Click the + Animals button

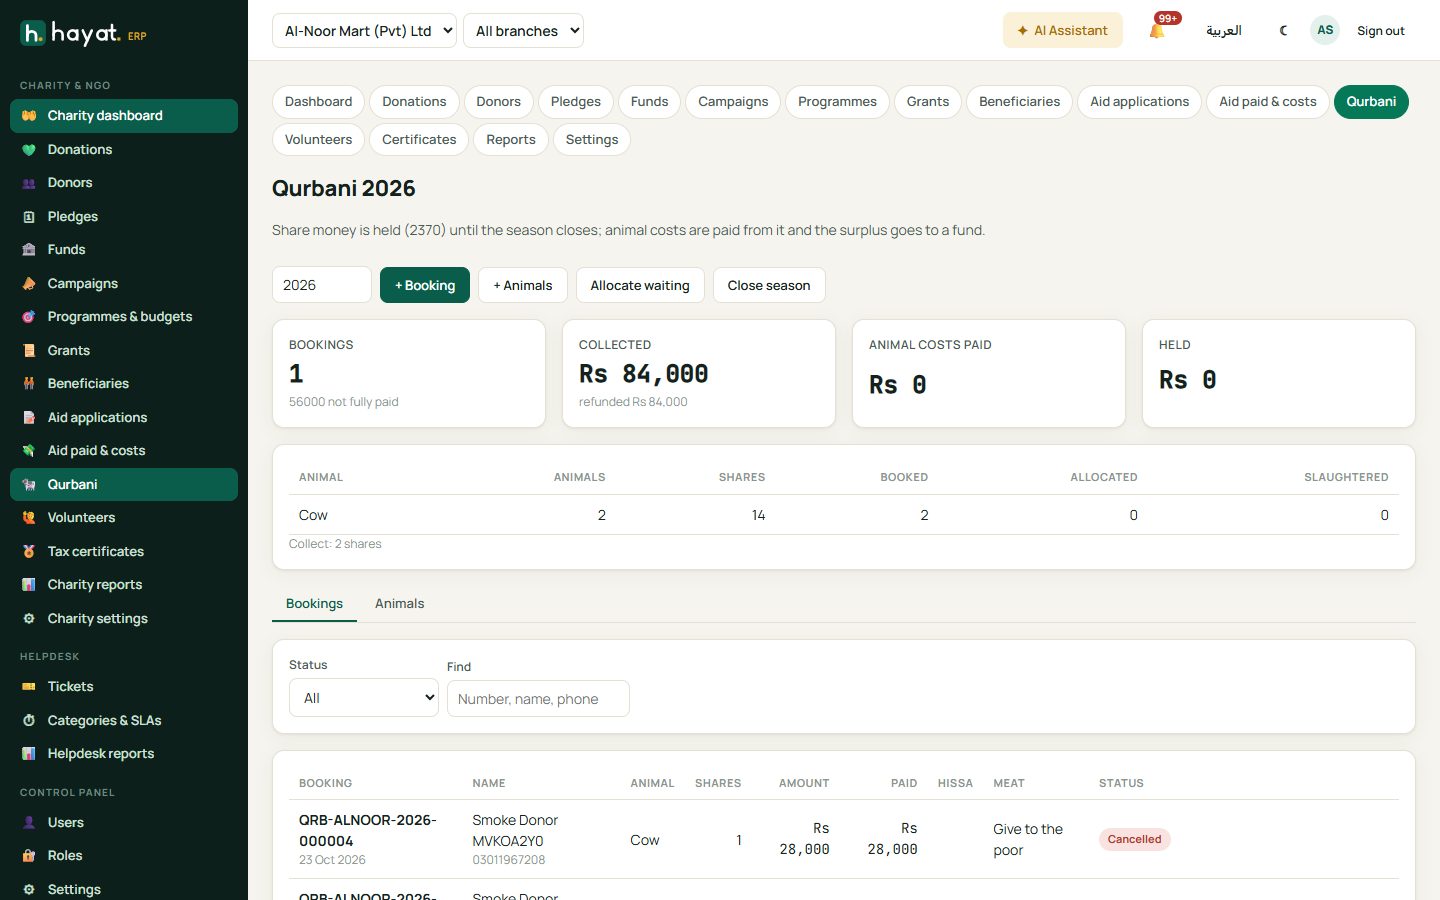[522, 285]
